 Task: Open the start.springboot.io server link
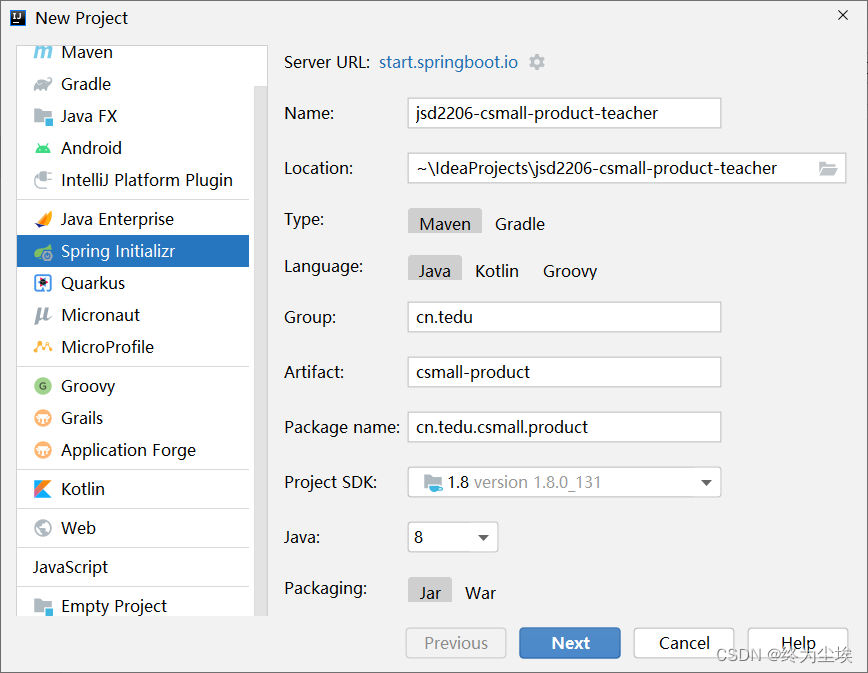(448, 62)
